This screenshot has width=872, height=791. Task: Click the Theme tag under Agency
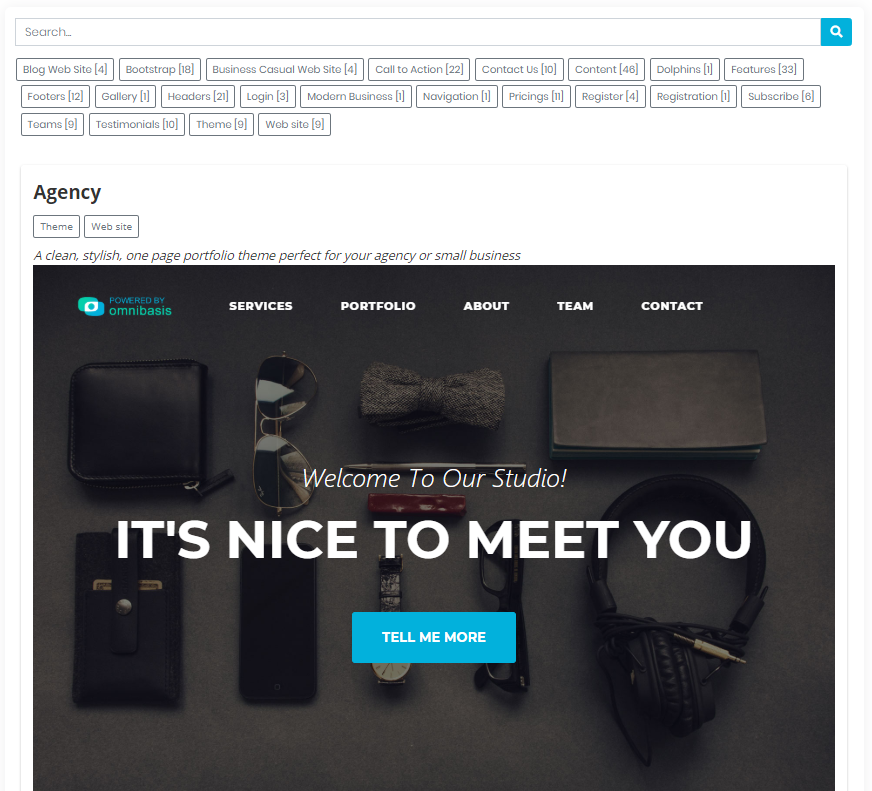click(57, 227)
